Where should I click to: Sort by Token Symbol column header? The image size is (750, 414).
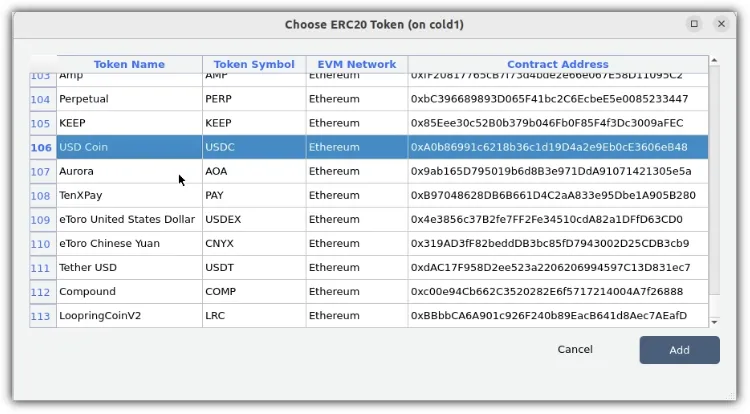(254, 64)
